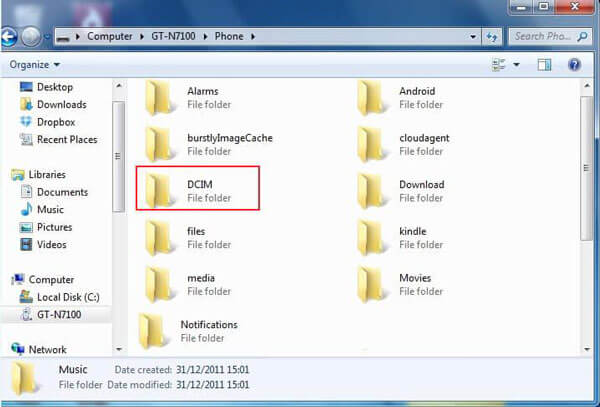Expand the arrow after Computer breadcrumb

click(x=142, y=37)
